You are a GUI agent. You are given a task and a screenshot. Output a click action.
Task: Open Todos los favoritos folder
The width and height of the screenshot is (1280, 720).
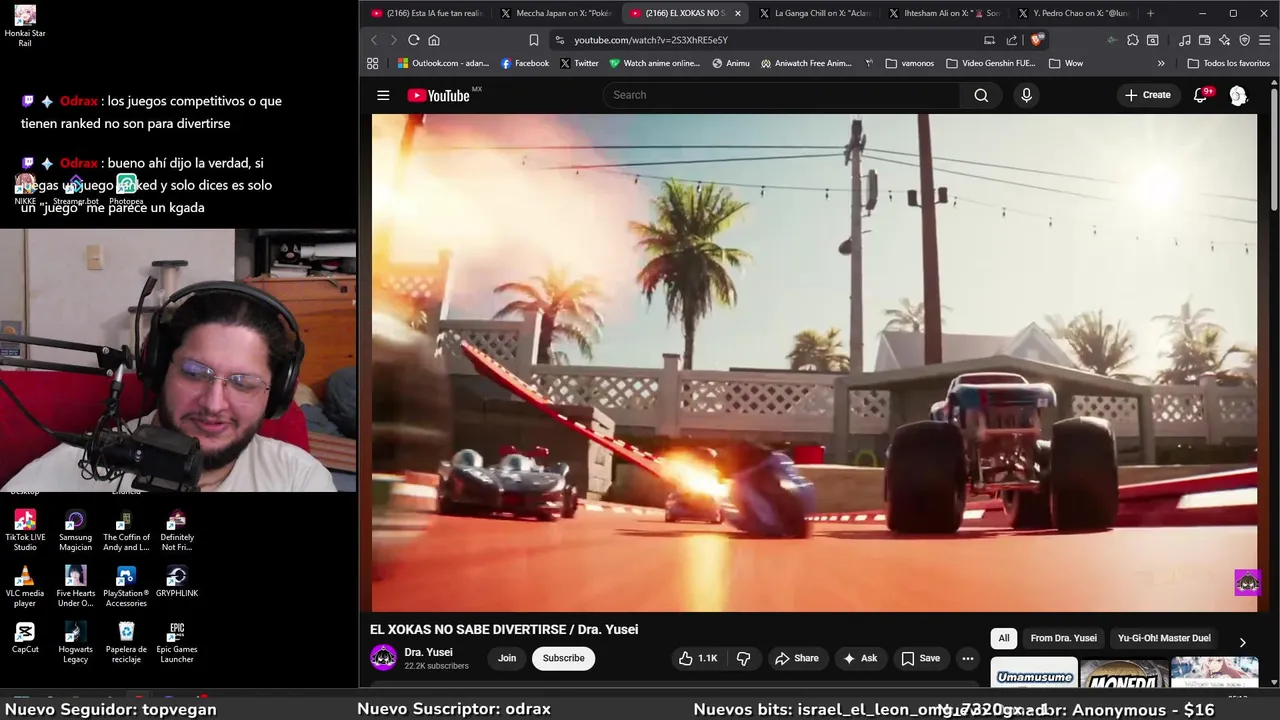(1228, 63)
